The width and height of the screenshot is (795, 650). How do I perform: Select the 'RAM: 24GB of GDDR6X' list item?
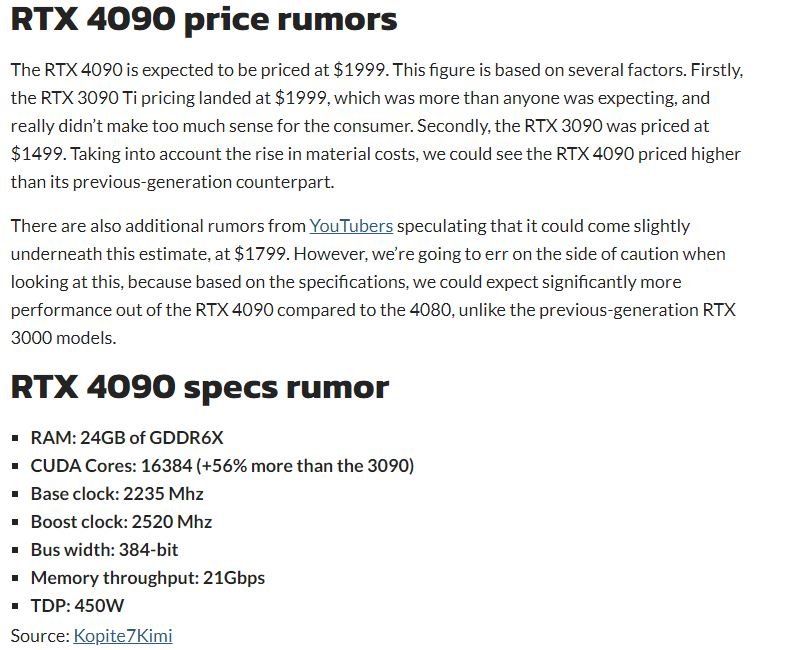[127, 438]
